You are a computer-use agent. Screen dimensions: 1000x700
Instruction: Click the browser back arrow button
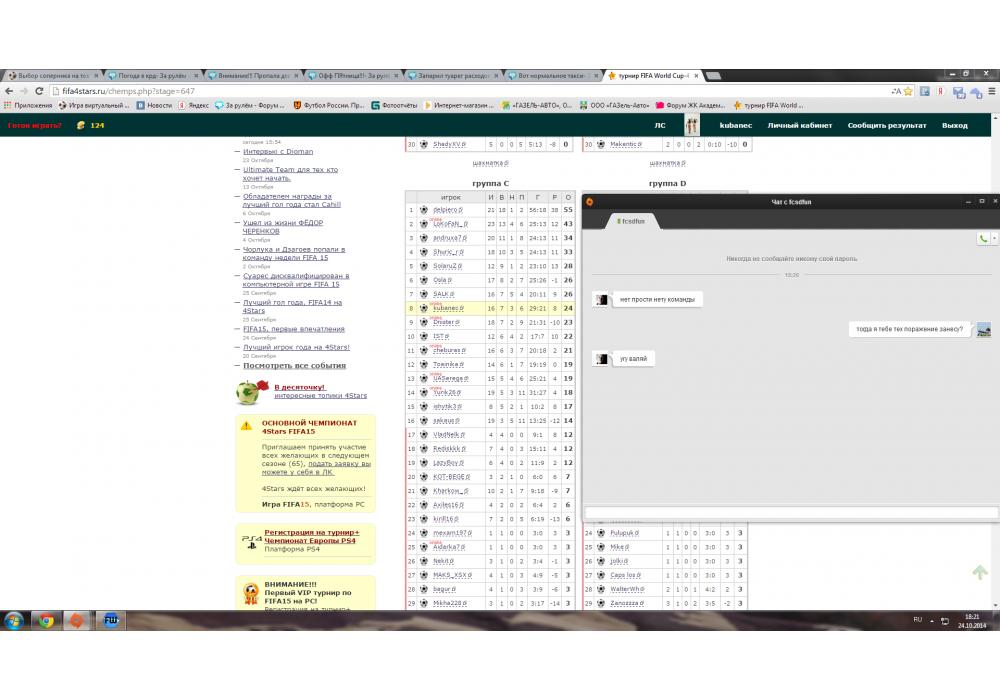(x=9, y=91)
